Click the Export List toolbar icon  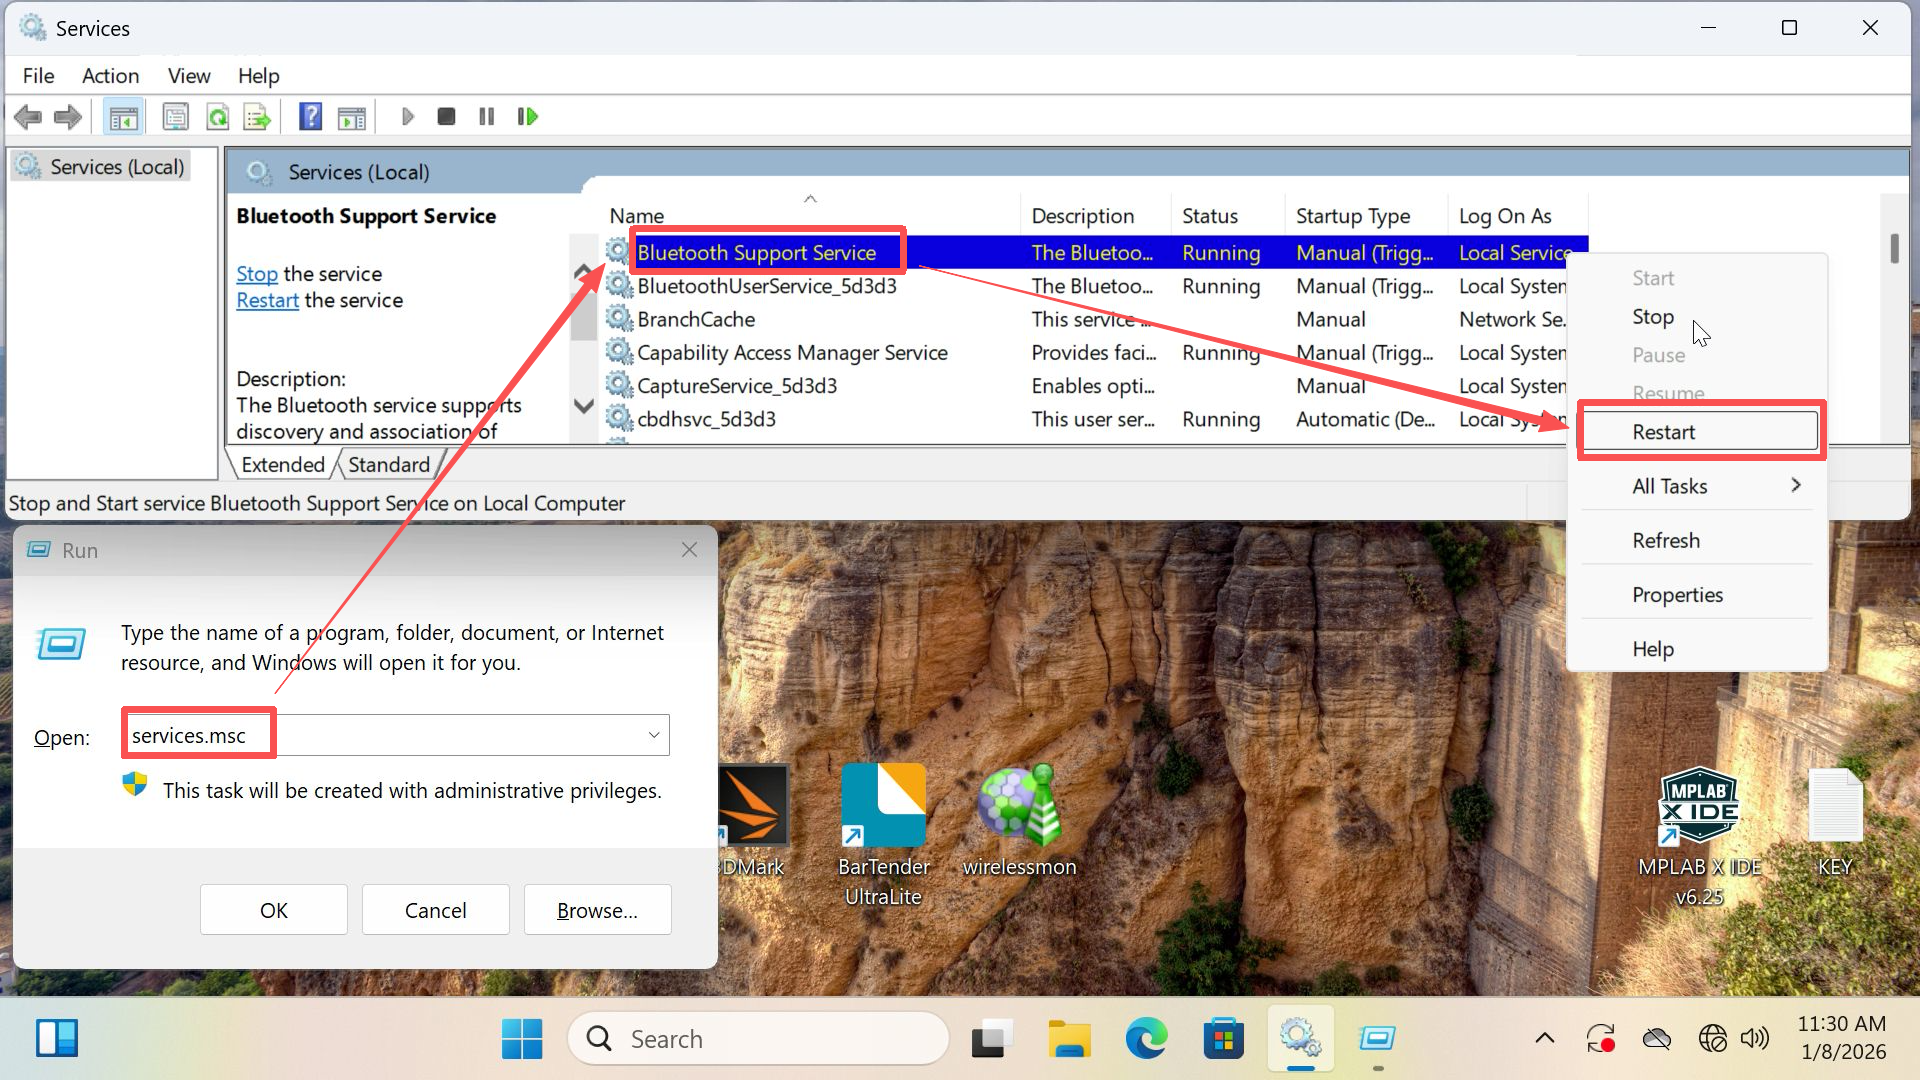257,117
